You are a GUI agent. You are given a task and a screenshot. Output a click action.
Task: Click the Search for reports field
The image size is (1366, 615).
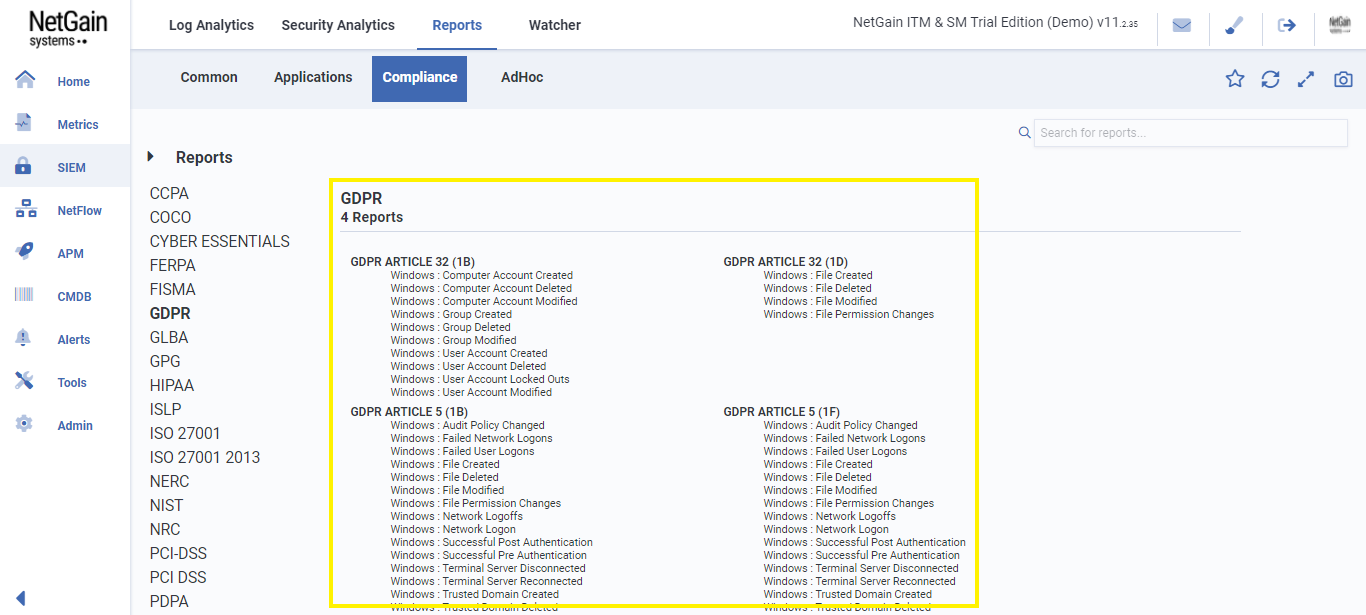(1190, 132)
